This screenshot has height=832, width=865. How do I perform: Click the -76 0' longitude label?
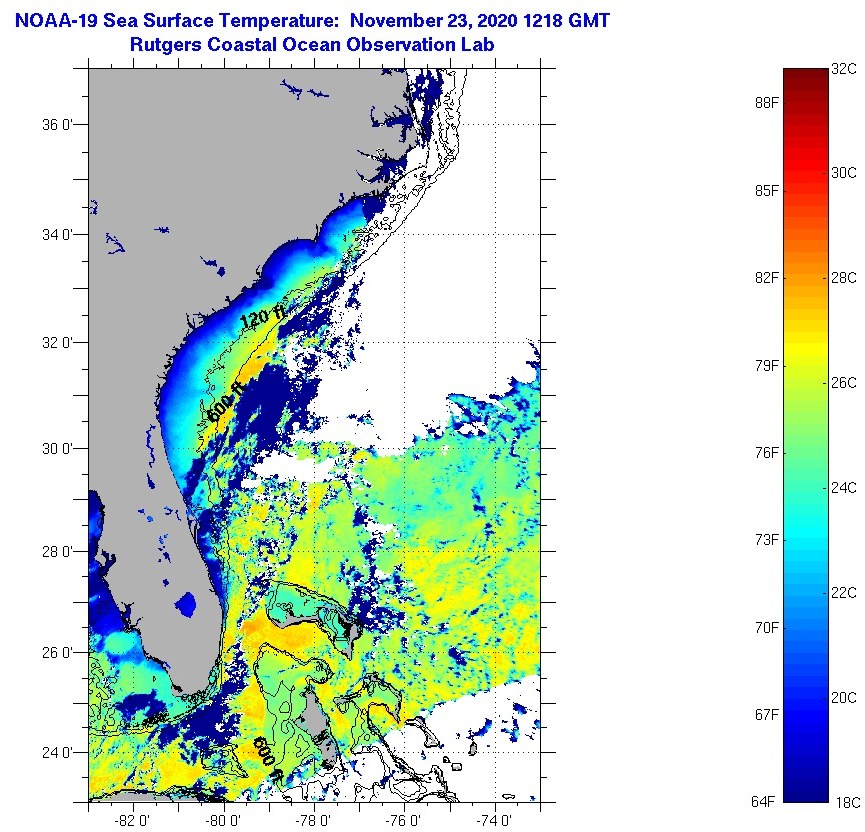[404, 821]
